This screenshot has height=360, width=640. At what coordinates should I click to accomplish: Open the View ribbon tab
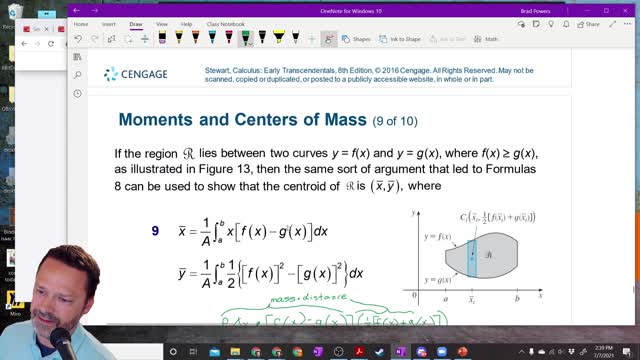pos(162,24)
